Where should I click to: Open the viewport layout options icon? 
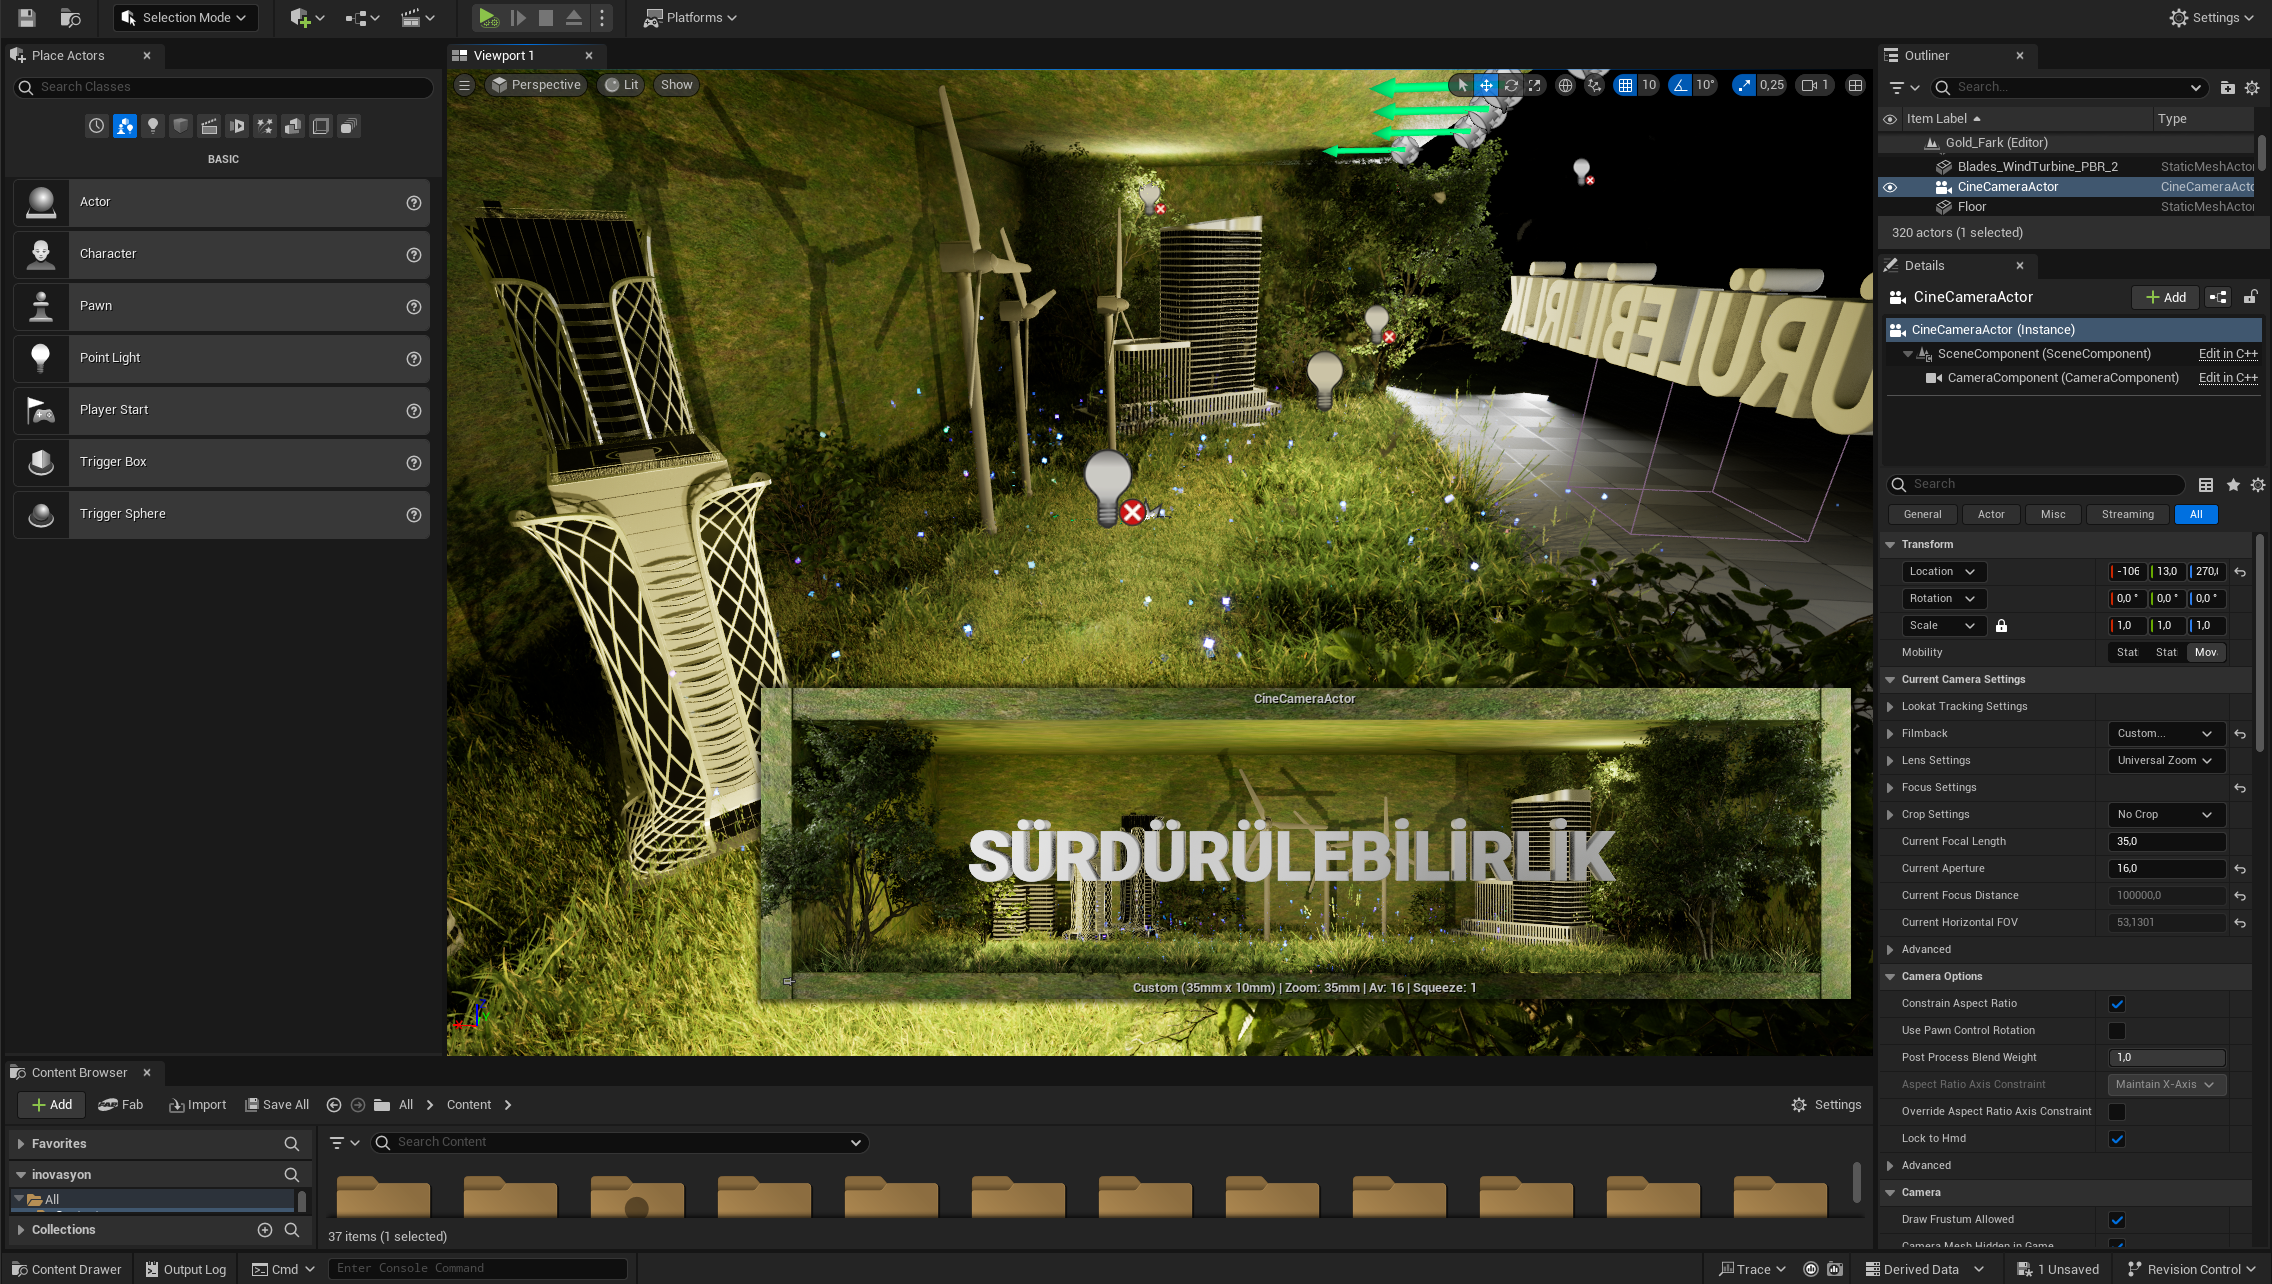(1855, 85)
